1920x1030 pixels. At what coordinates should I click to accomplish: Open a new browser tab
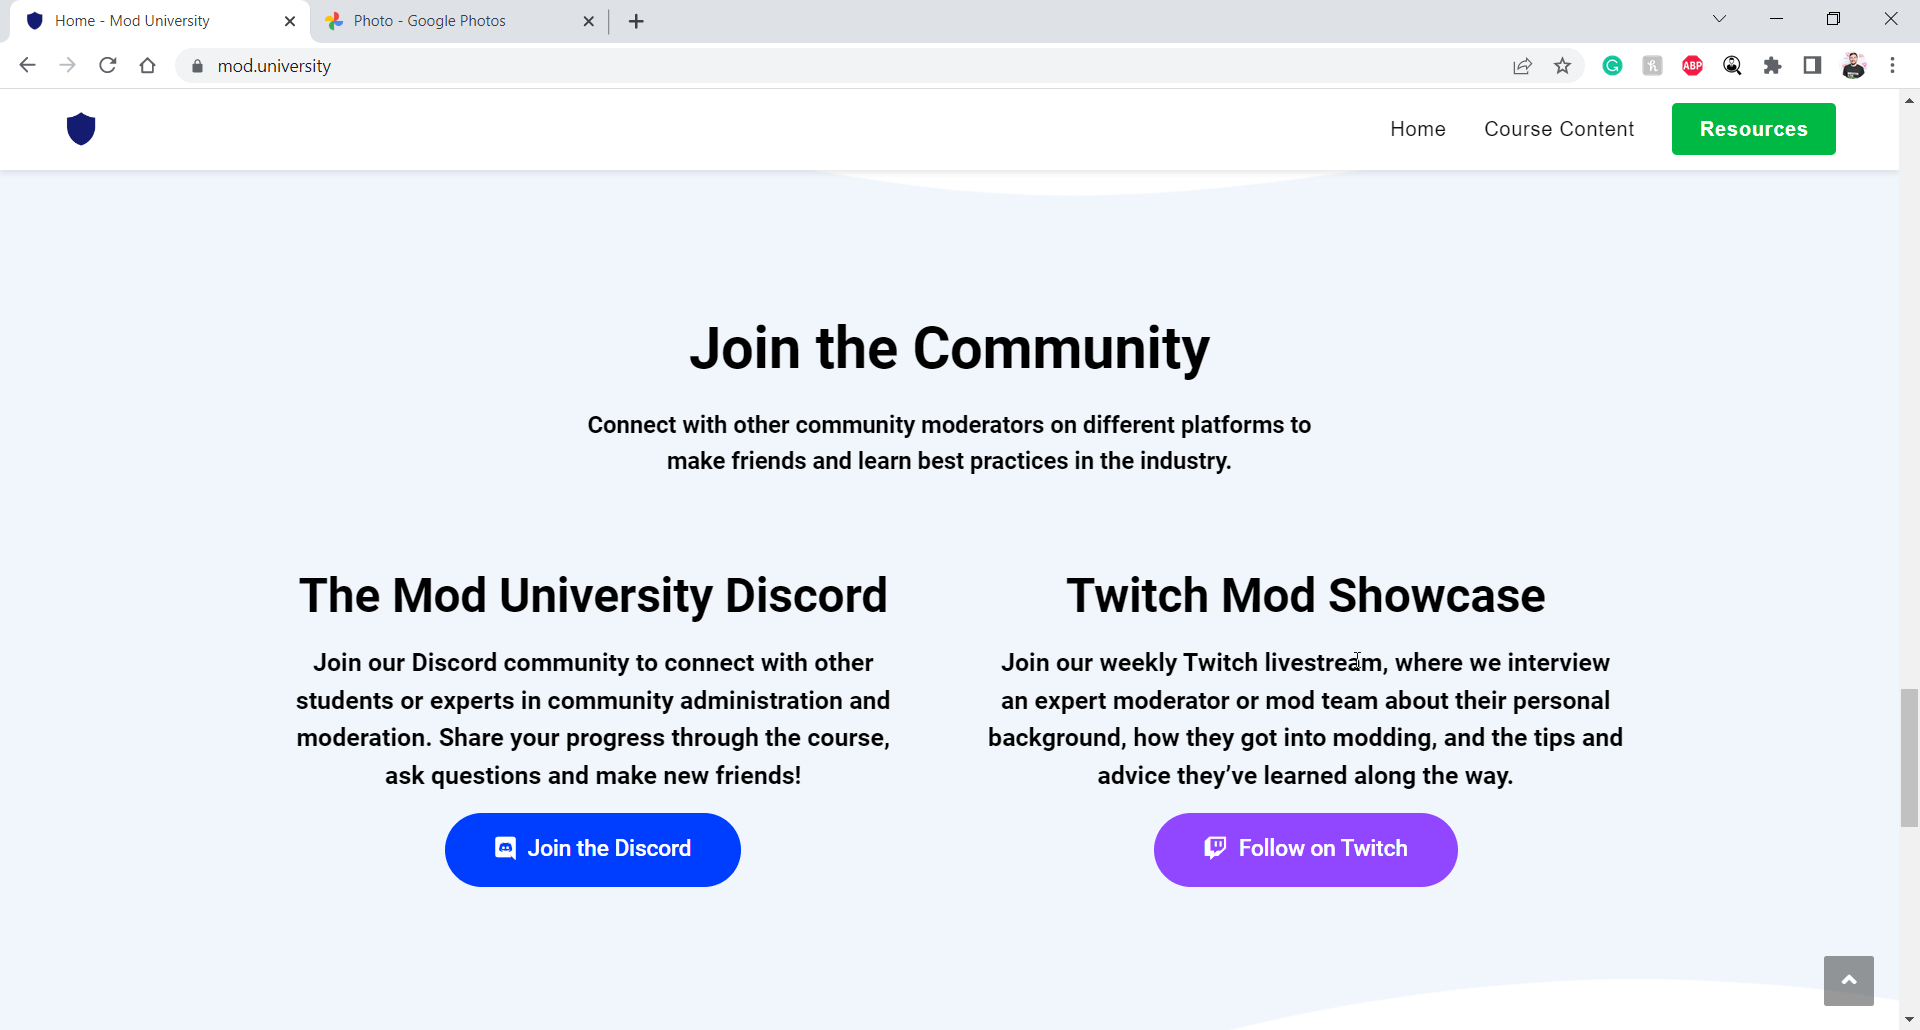point(636,21)
